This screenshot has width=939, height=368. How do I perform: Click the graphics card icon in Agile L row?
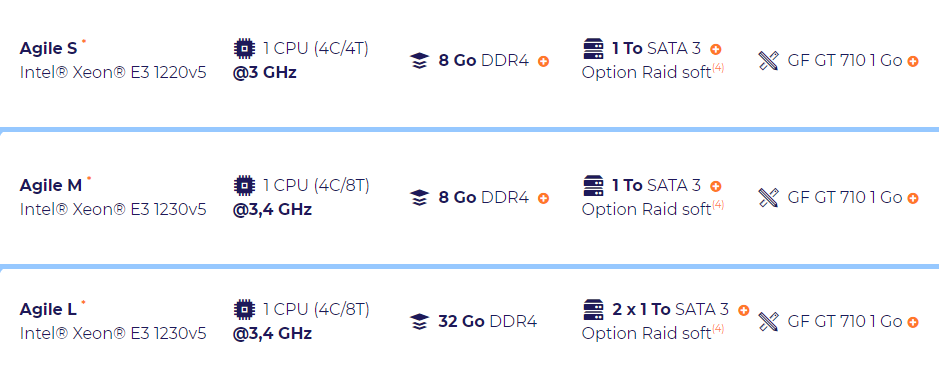point(768,322)
